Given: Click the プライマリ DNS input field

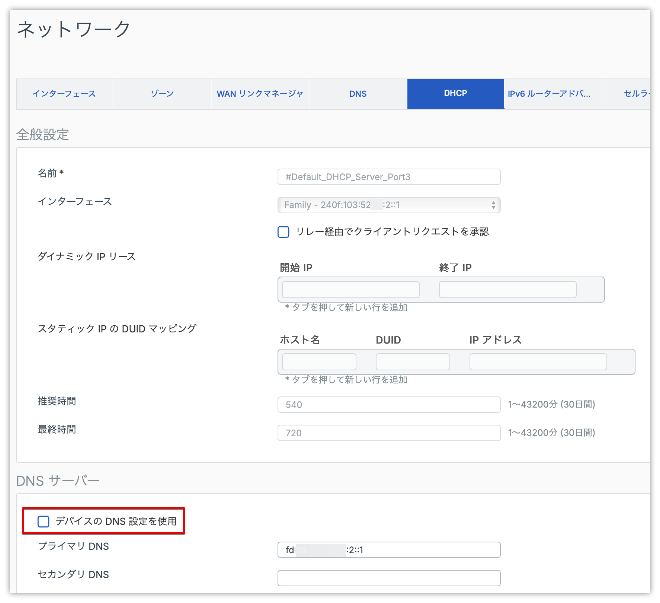Looking at the screenshot, I should tap(388, 549).
